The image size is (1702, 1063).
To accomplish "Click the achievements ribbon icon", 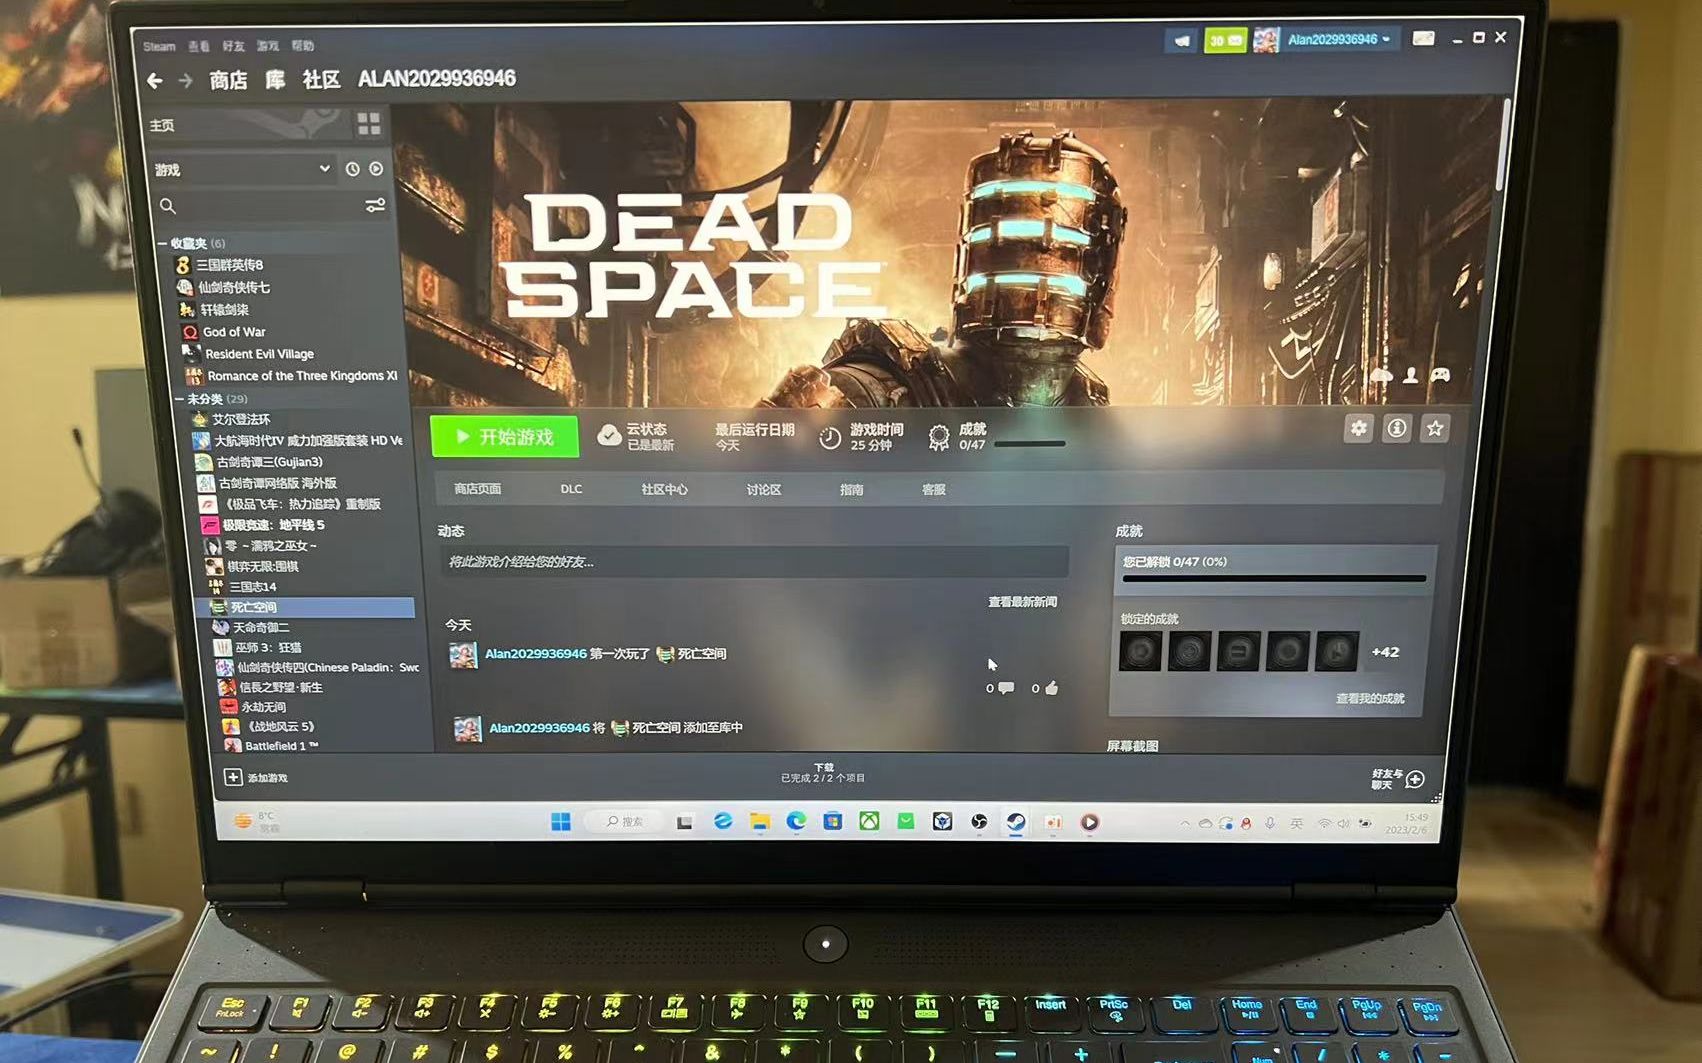I will click(938, 437).
